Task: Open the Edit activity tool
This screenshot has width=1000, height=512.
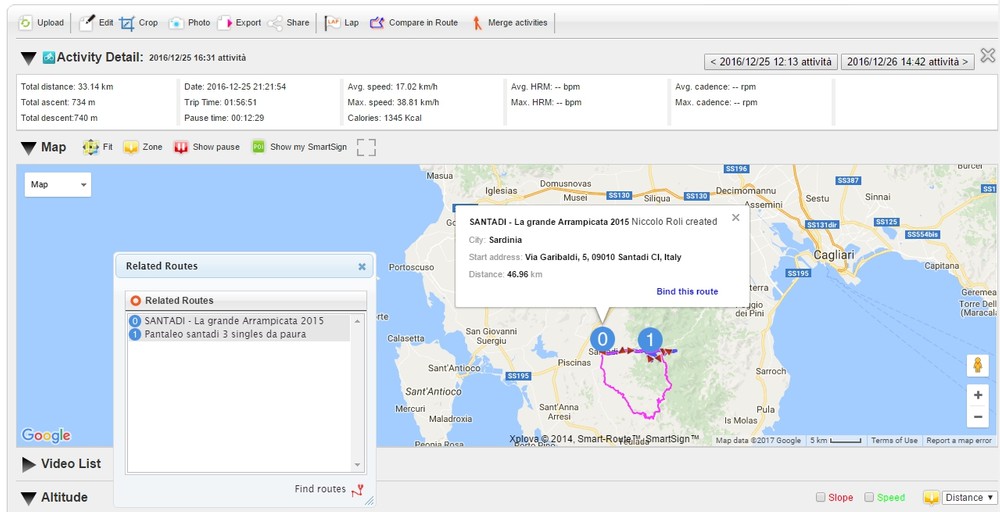Action: 96,23
